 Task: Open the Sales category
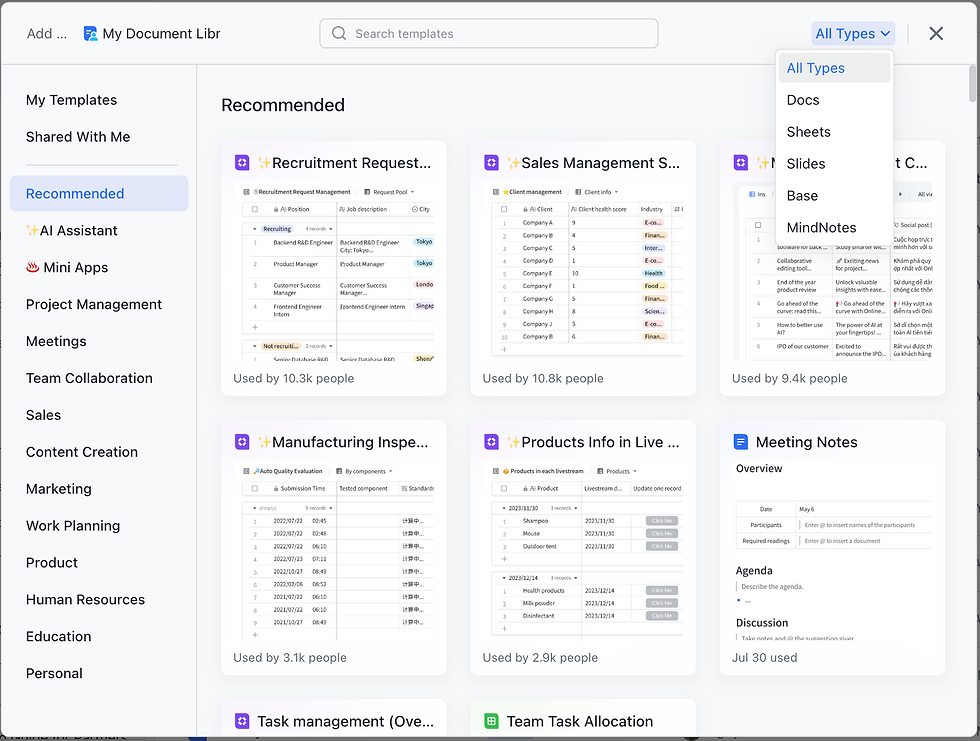[99, 415]
